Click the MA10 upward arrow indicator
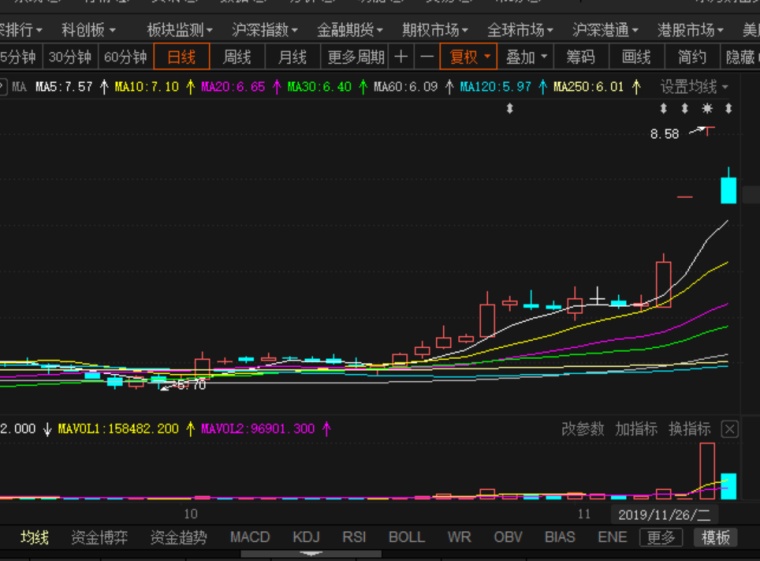The height and width of the screenshot is (561, 760). click(190, 87)
